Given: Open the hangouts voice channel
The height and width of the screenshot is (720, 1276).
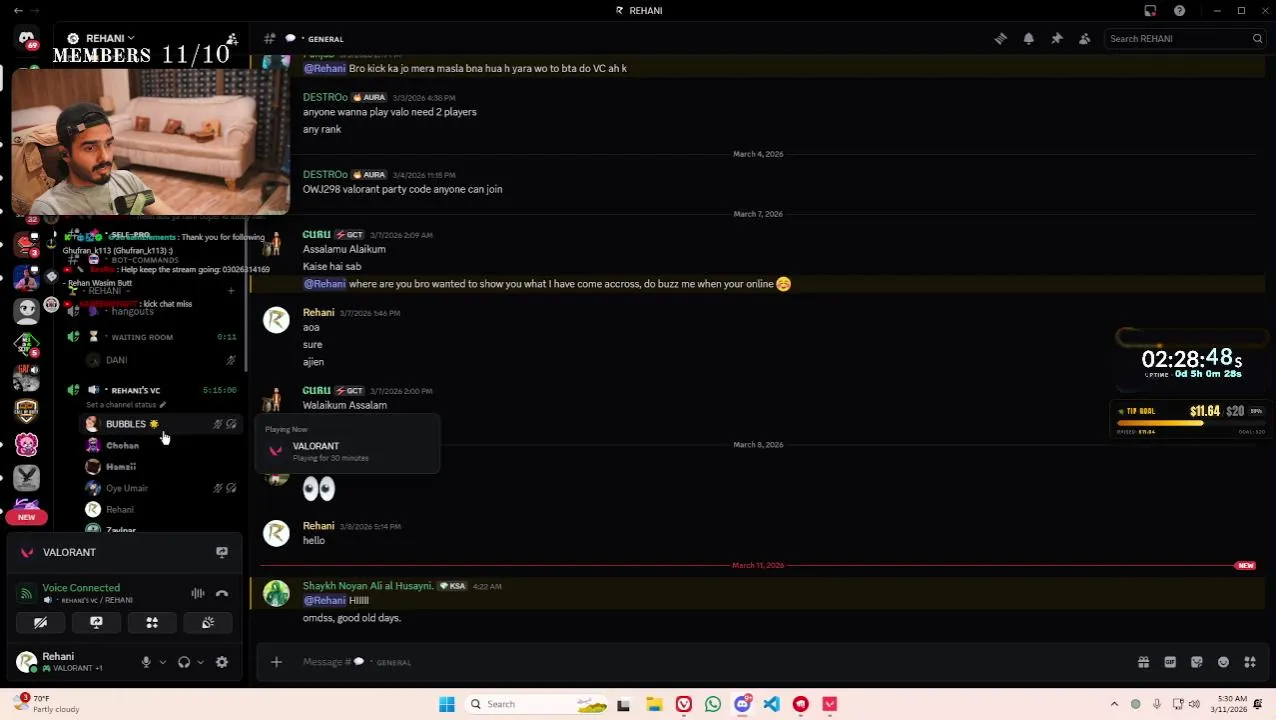Looking at the screenshot, I should (133, 312).
